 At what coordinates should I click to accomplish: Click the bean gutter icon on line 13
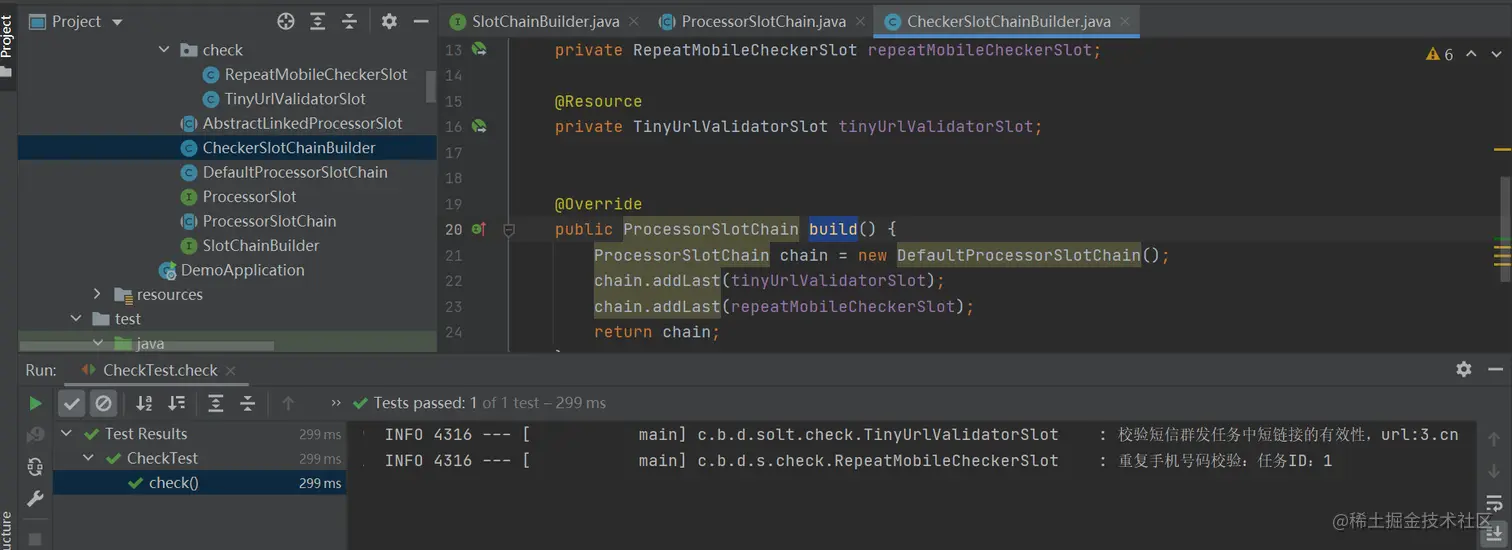pos(479,49)
